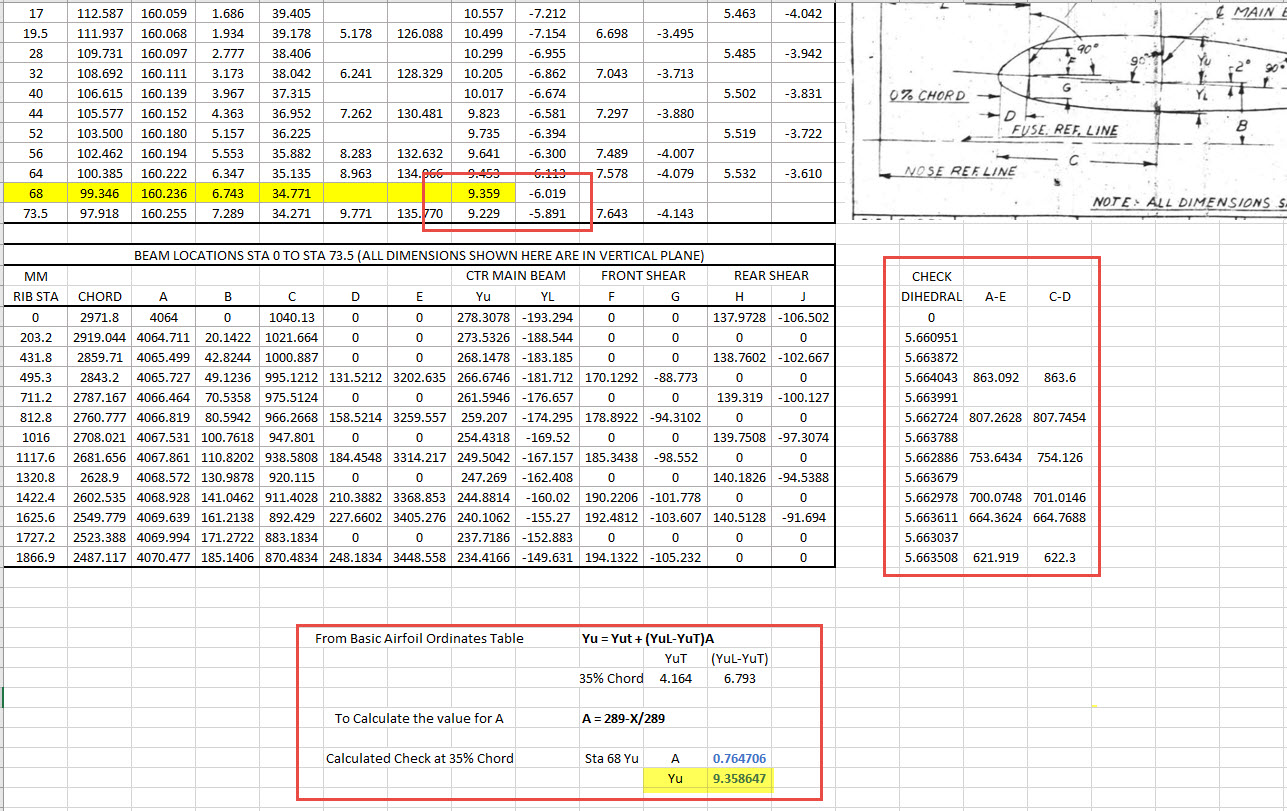The width and height of the screenshot is (1287, 811).
Task: Select the C-D value 863.6
Action: tap(1059, 377)
